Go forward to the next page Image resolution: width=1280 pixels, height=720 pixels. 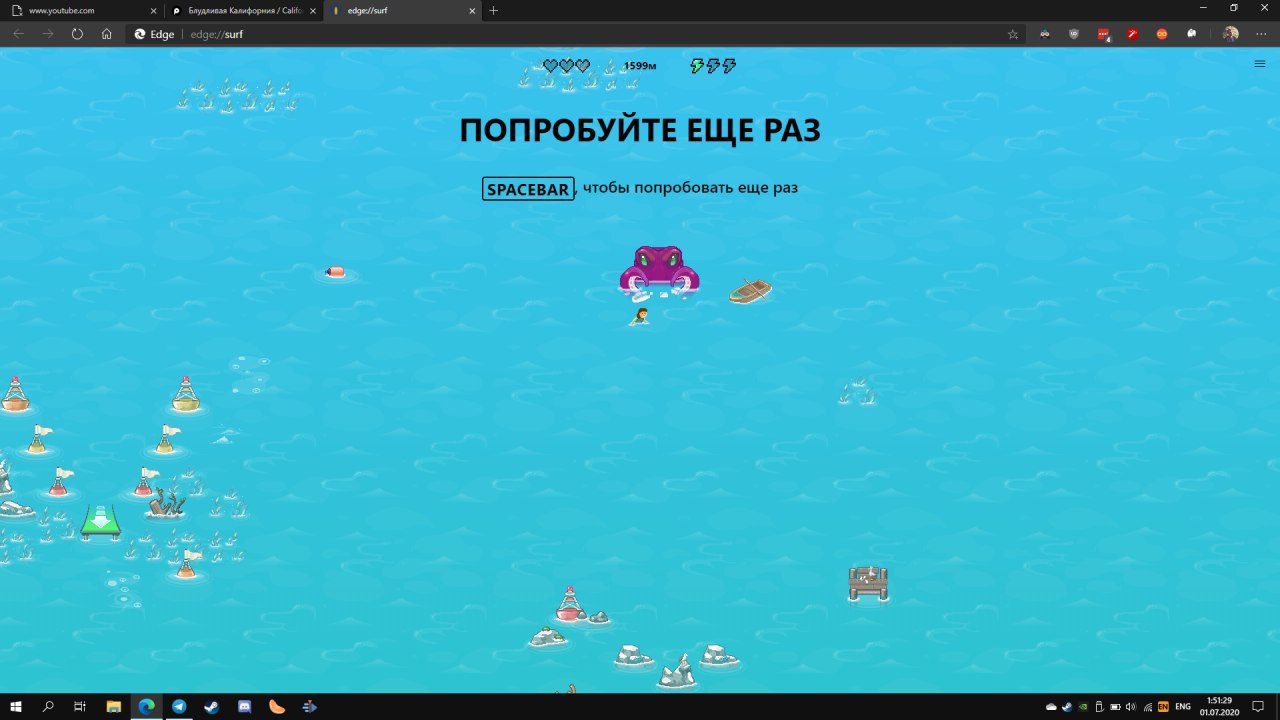click(x=48, y=34)
